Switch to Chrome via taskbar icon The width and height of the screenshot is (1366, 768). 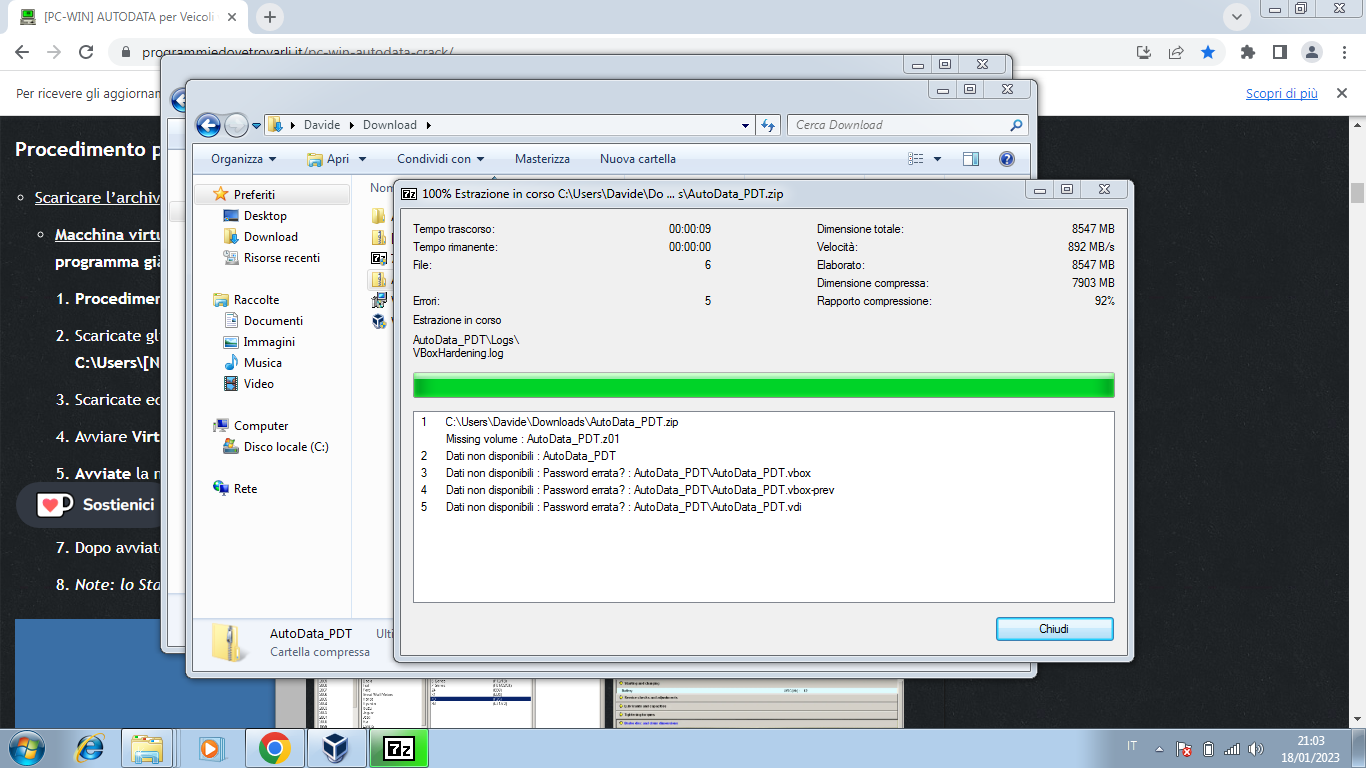(274, 748)
